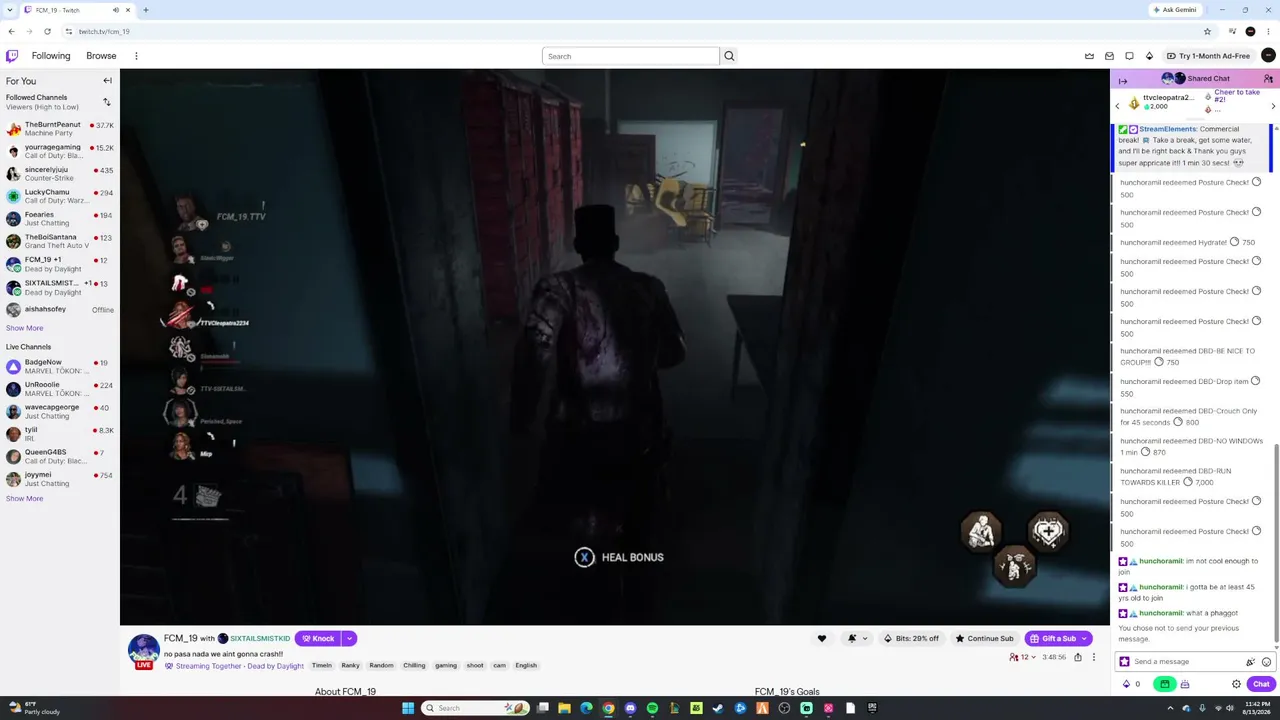Sort followed channels with sort icon

106,102
